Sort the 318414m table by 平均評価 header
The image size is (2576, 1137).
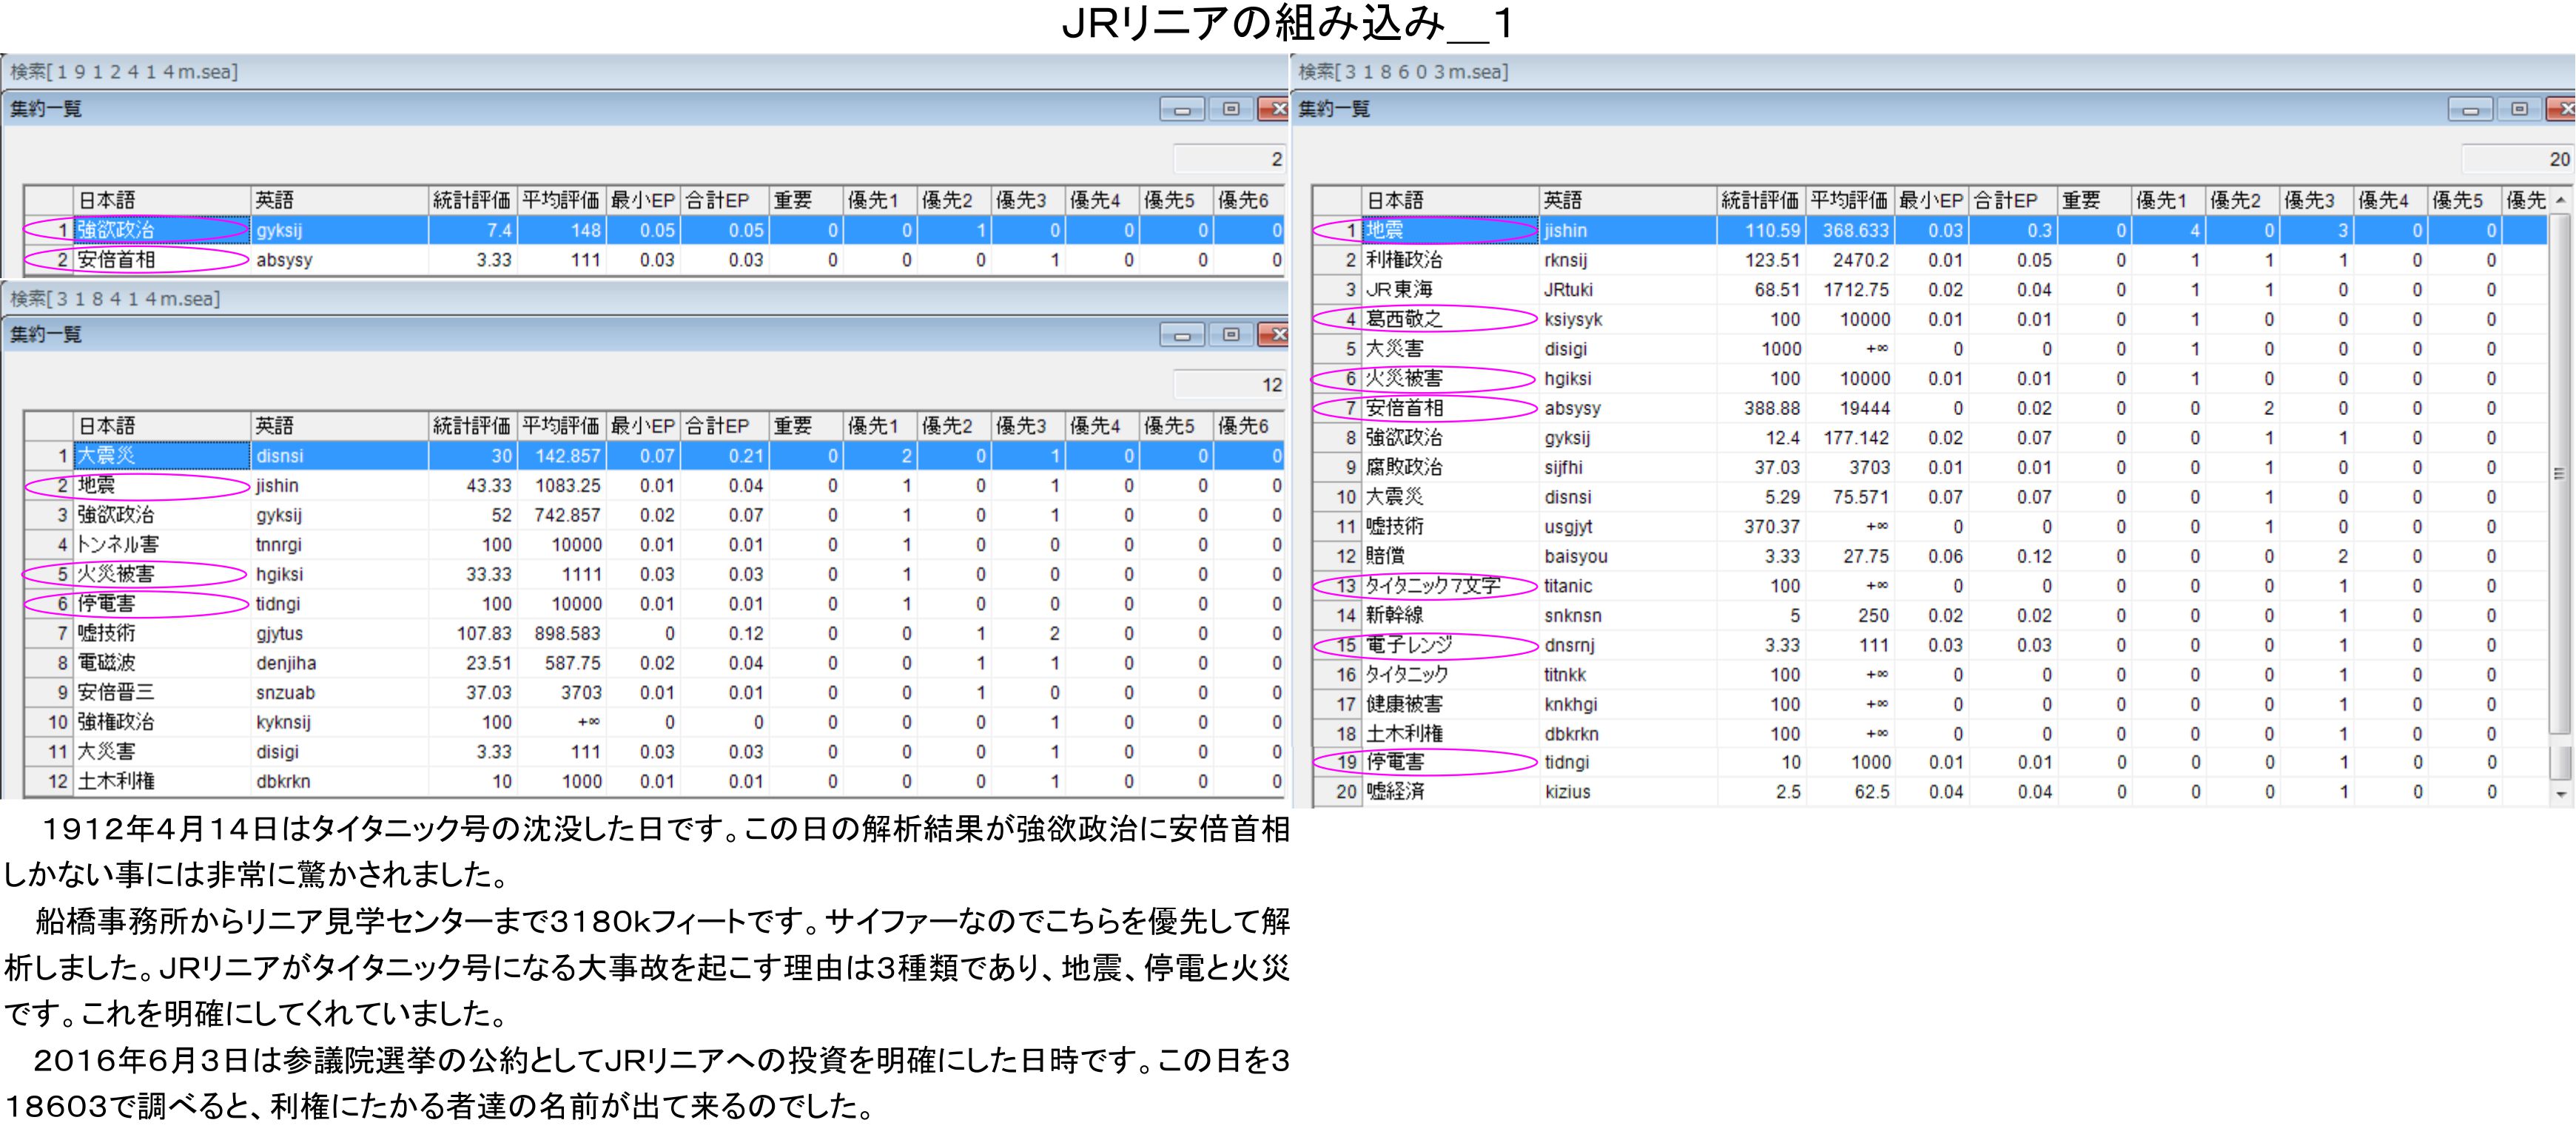(560, 427)
